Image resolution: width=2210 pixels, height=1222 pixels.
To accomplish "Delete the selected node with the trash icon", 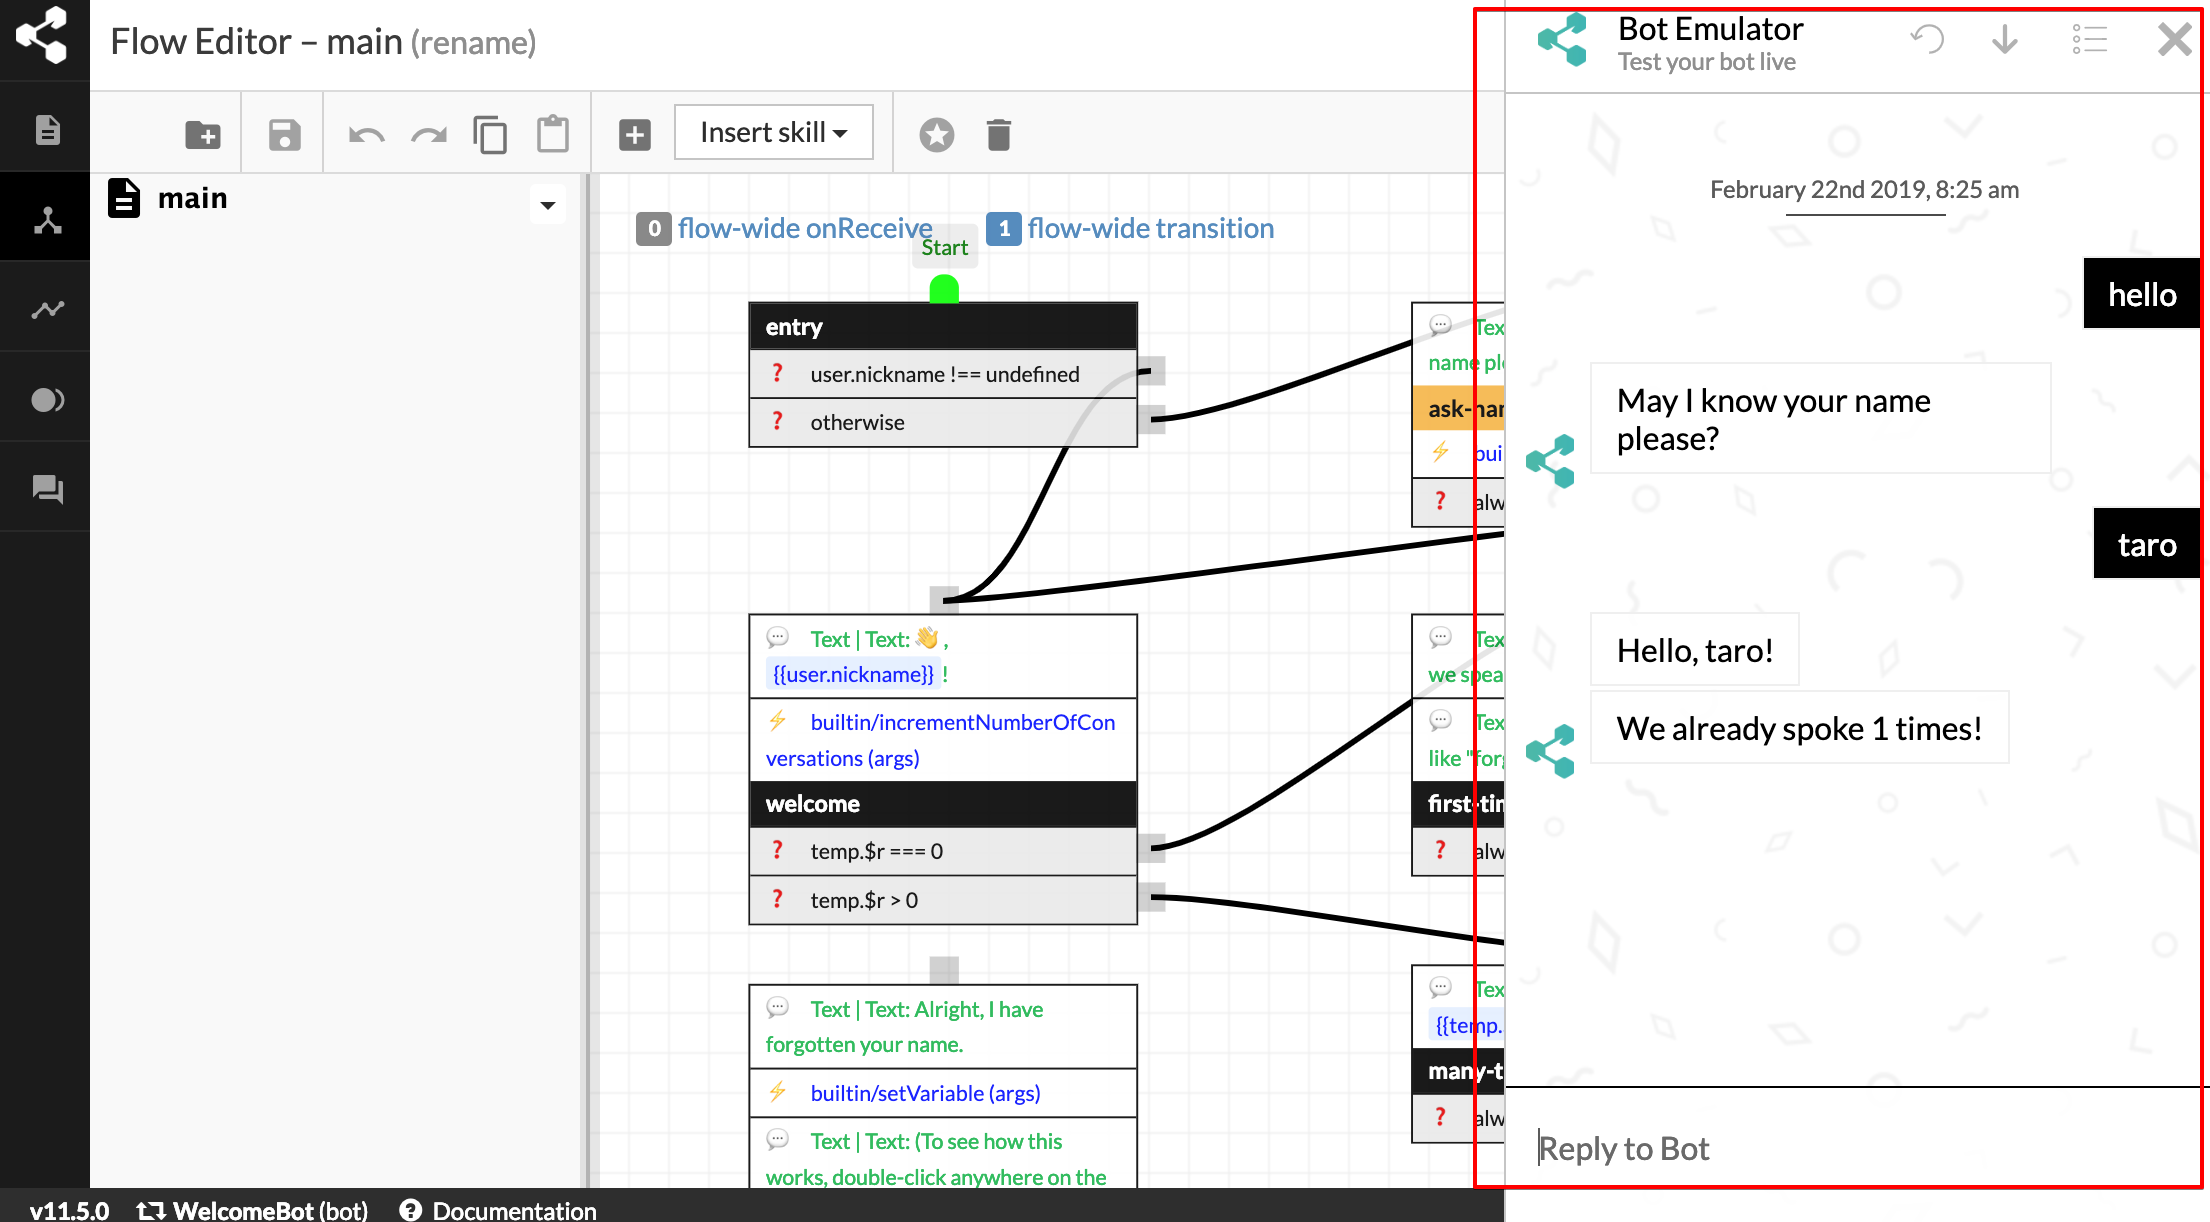I will coord(998,133).
